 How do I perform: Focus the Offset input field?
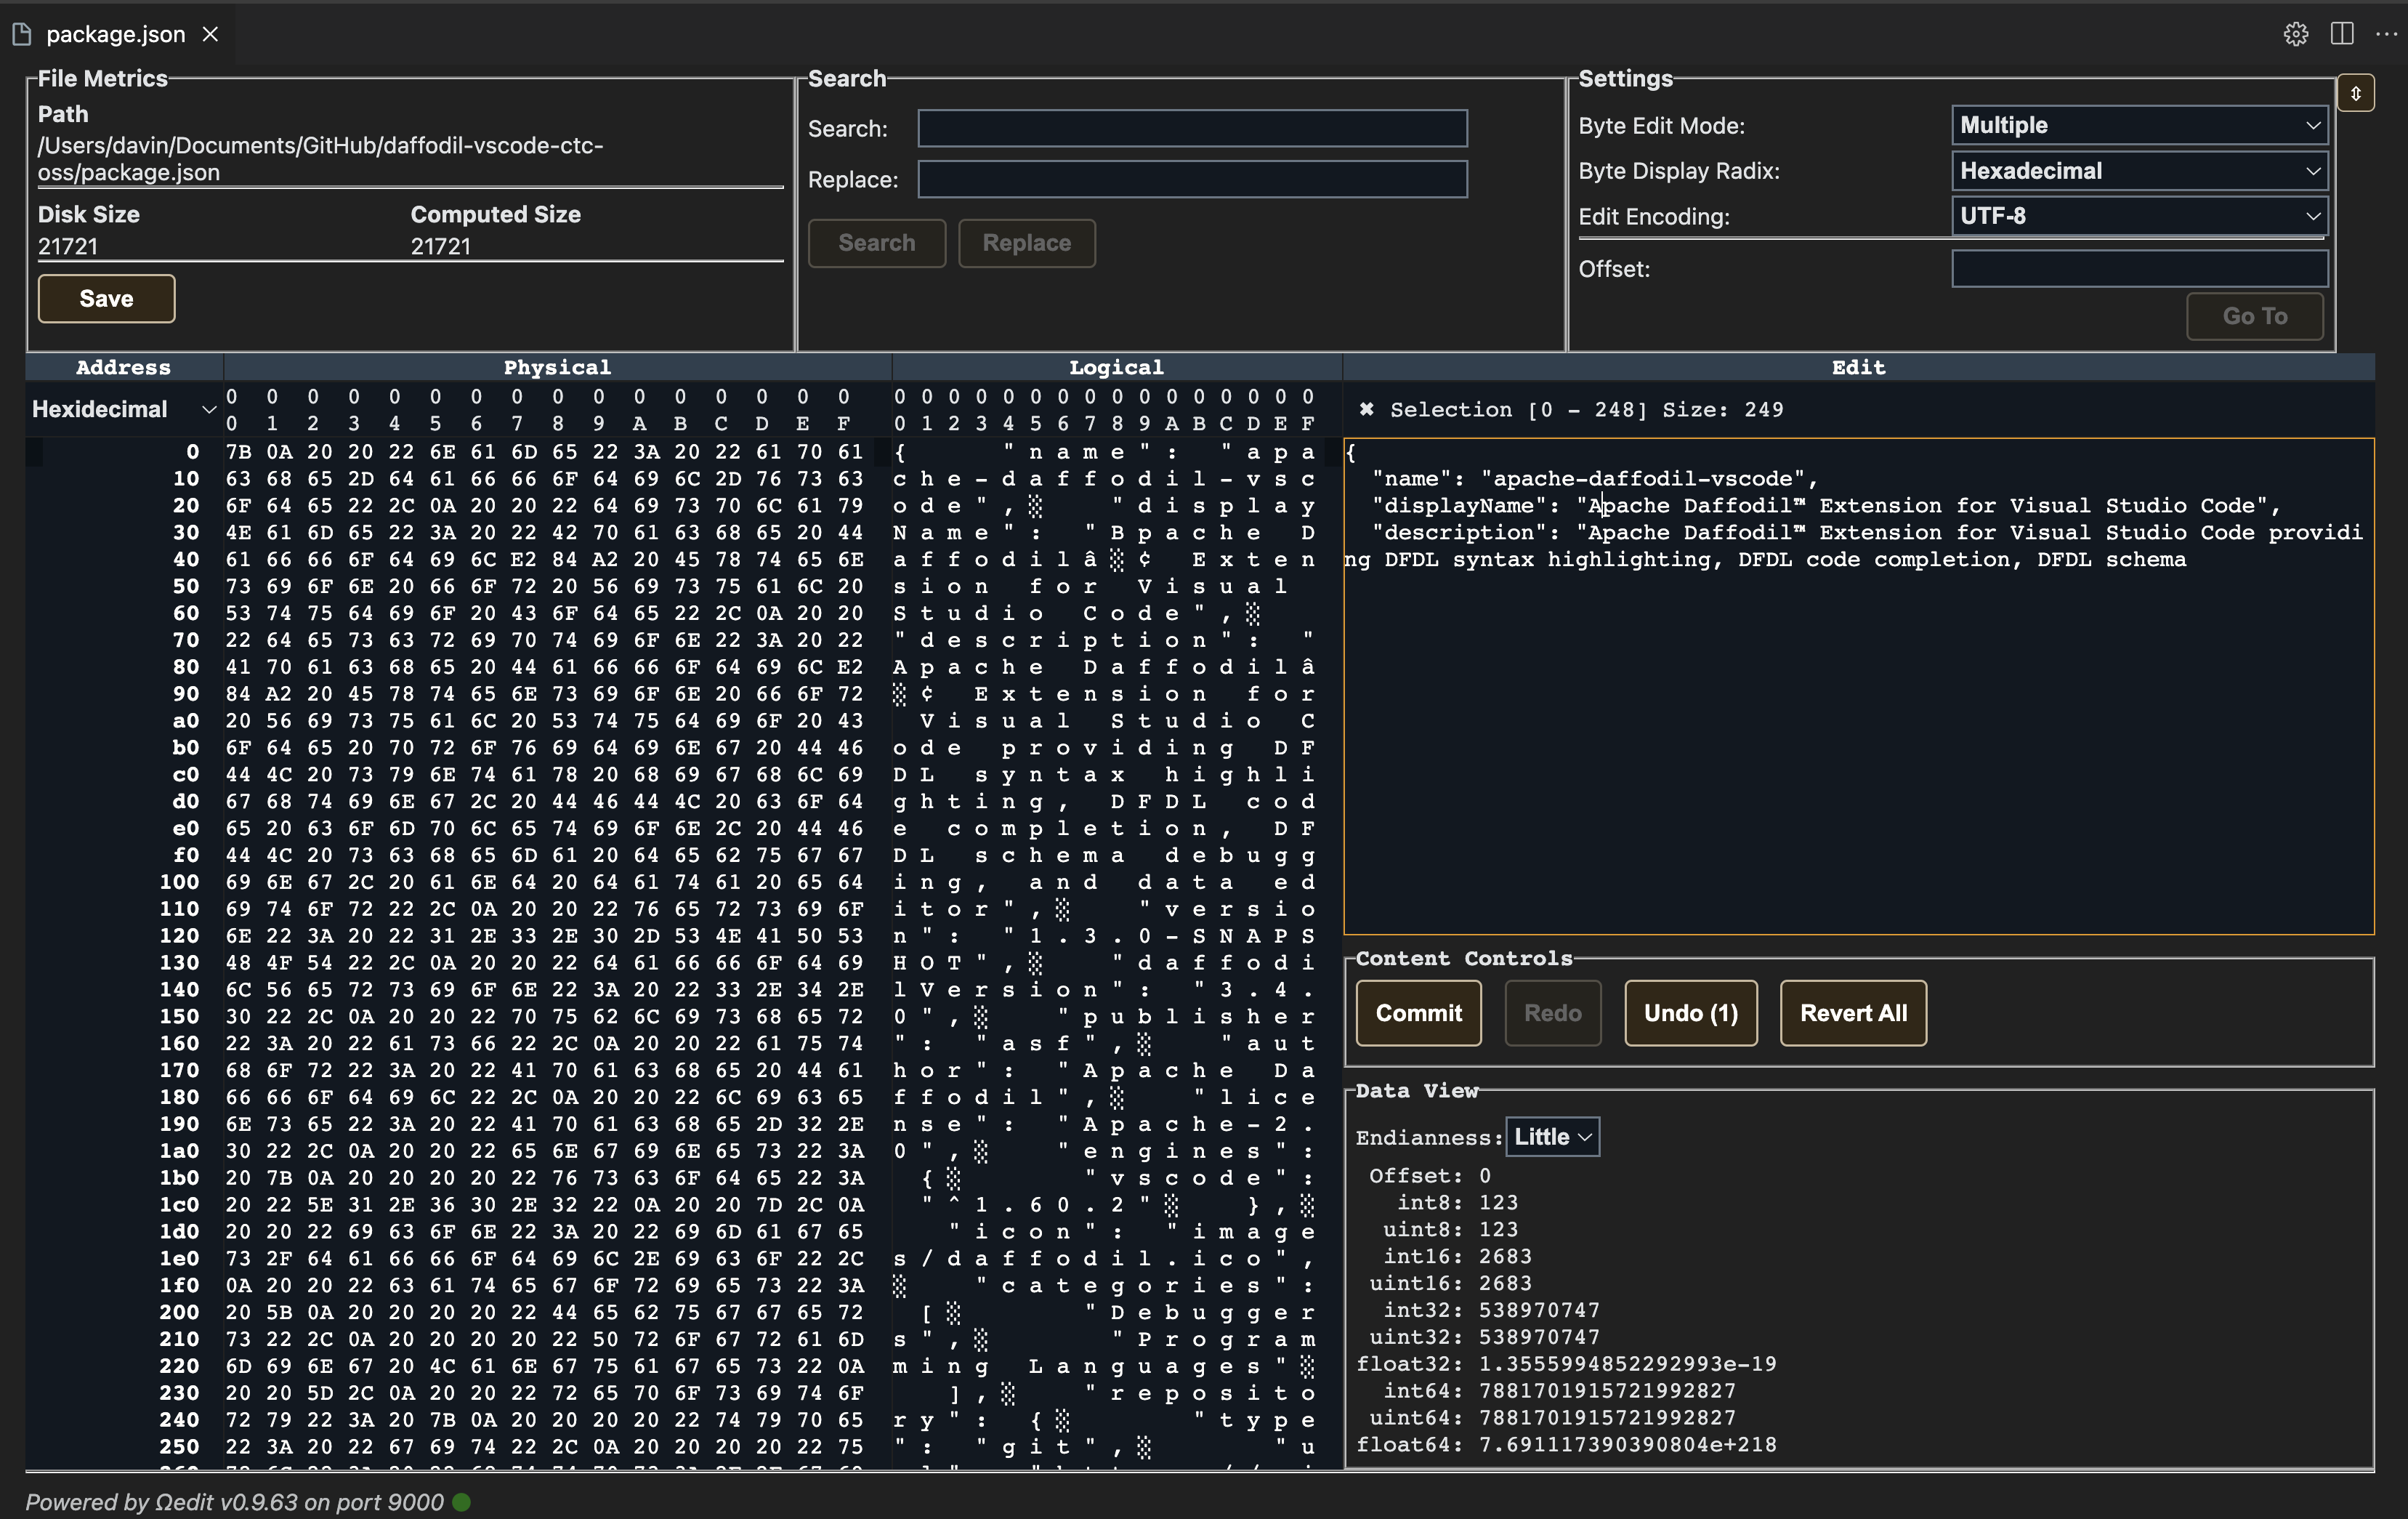coord(2139,269)
